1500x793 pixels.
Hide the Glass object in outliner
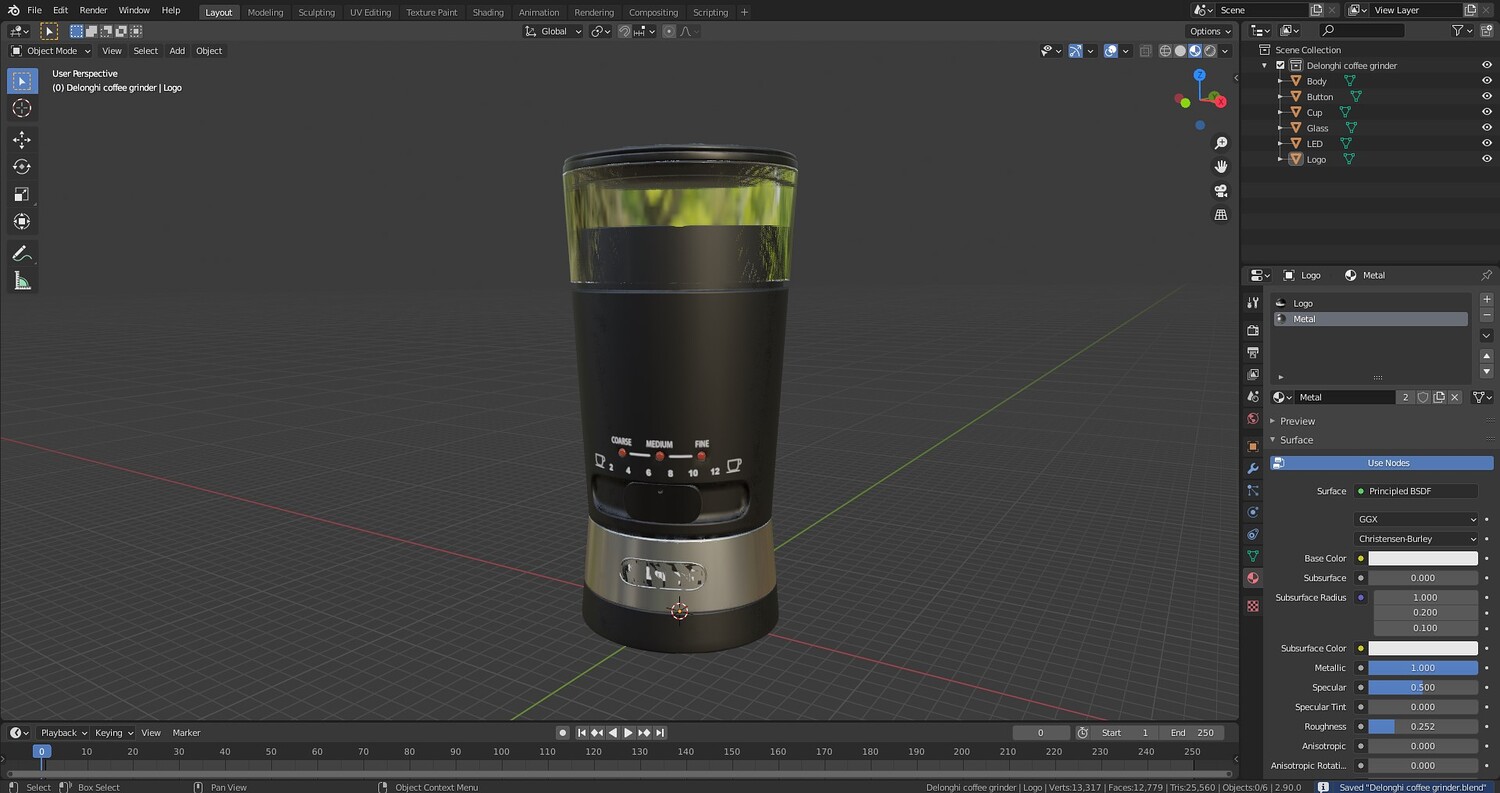[1487, 128]
